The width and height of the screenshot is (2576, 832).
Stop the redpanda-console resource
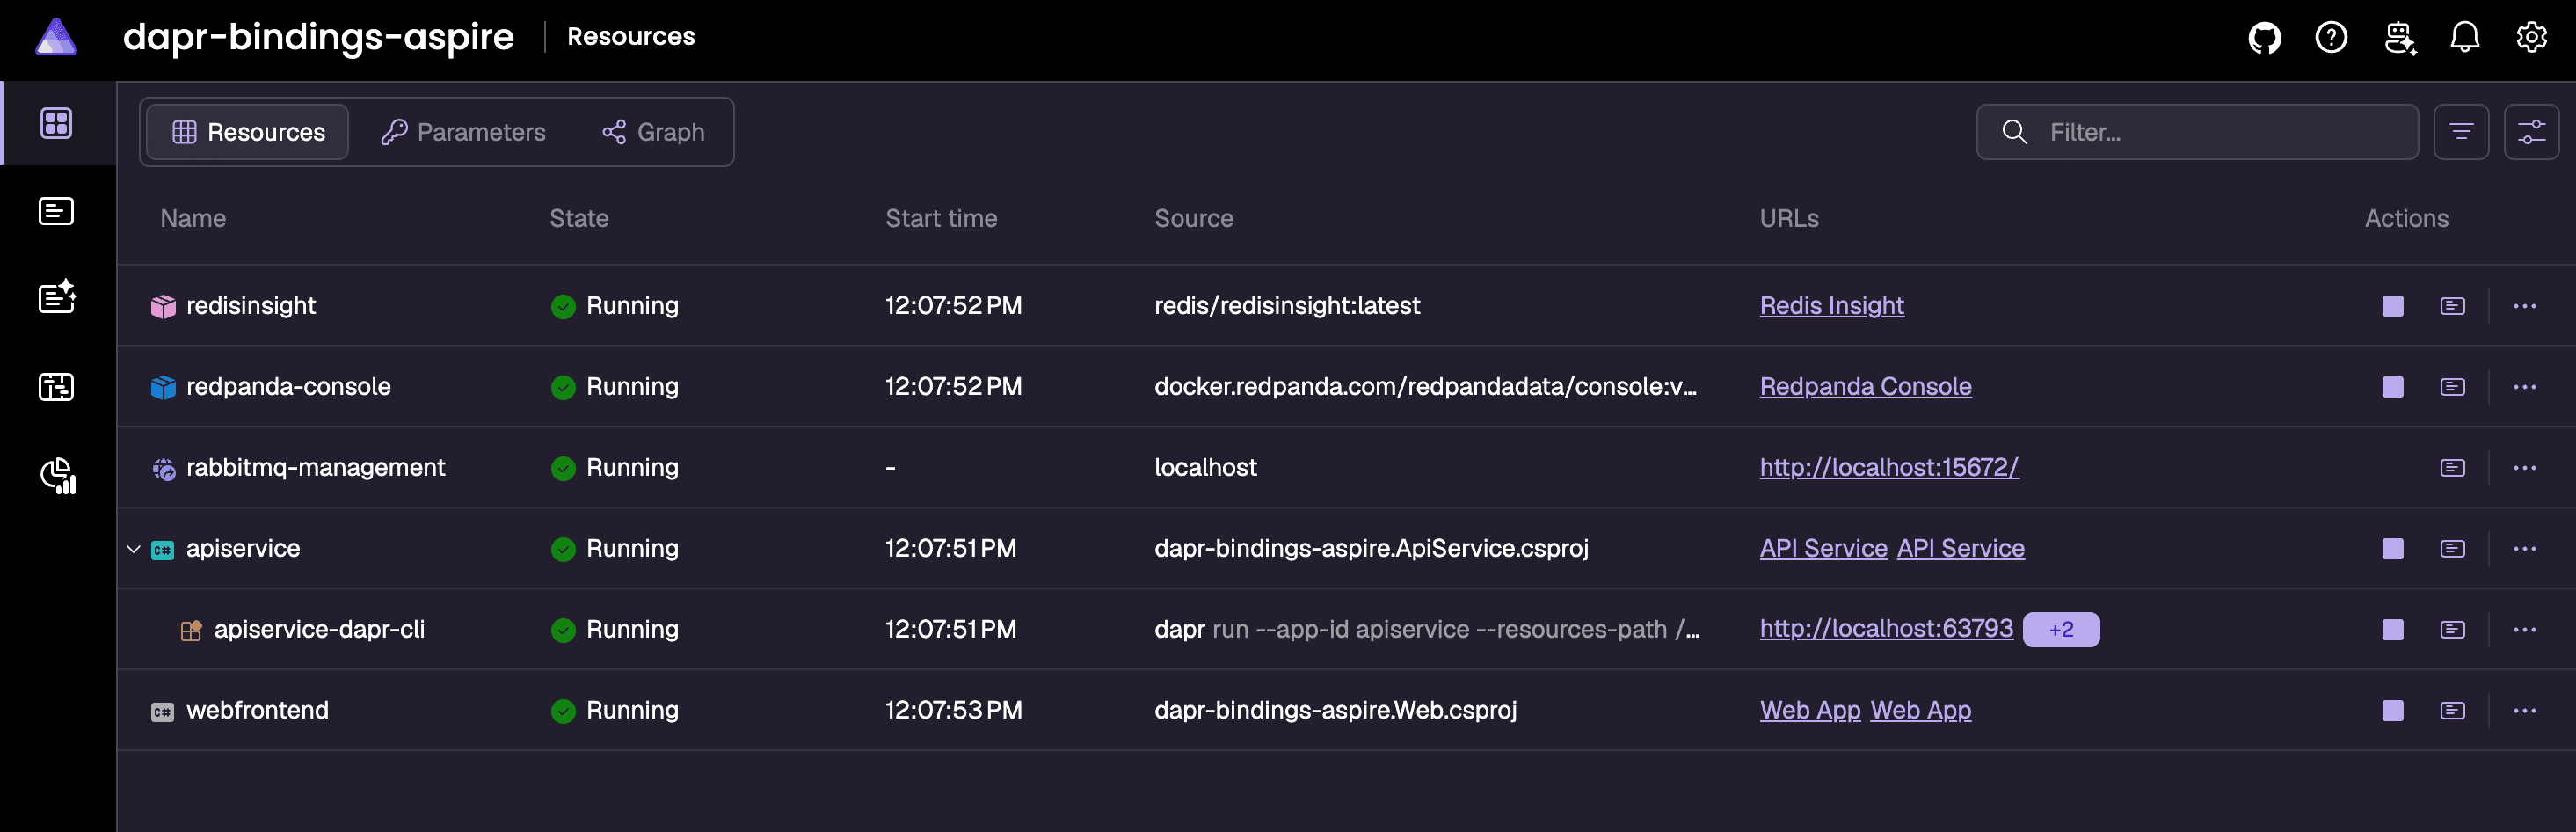(x=2393, y=387)
